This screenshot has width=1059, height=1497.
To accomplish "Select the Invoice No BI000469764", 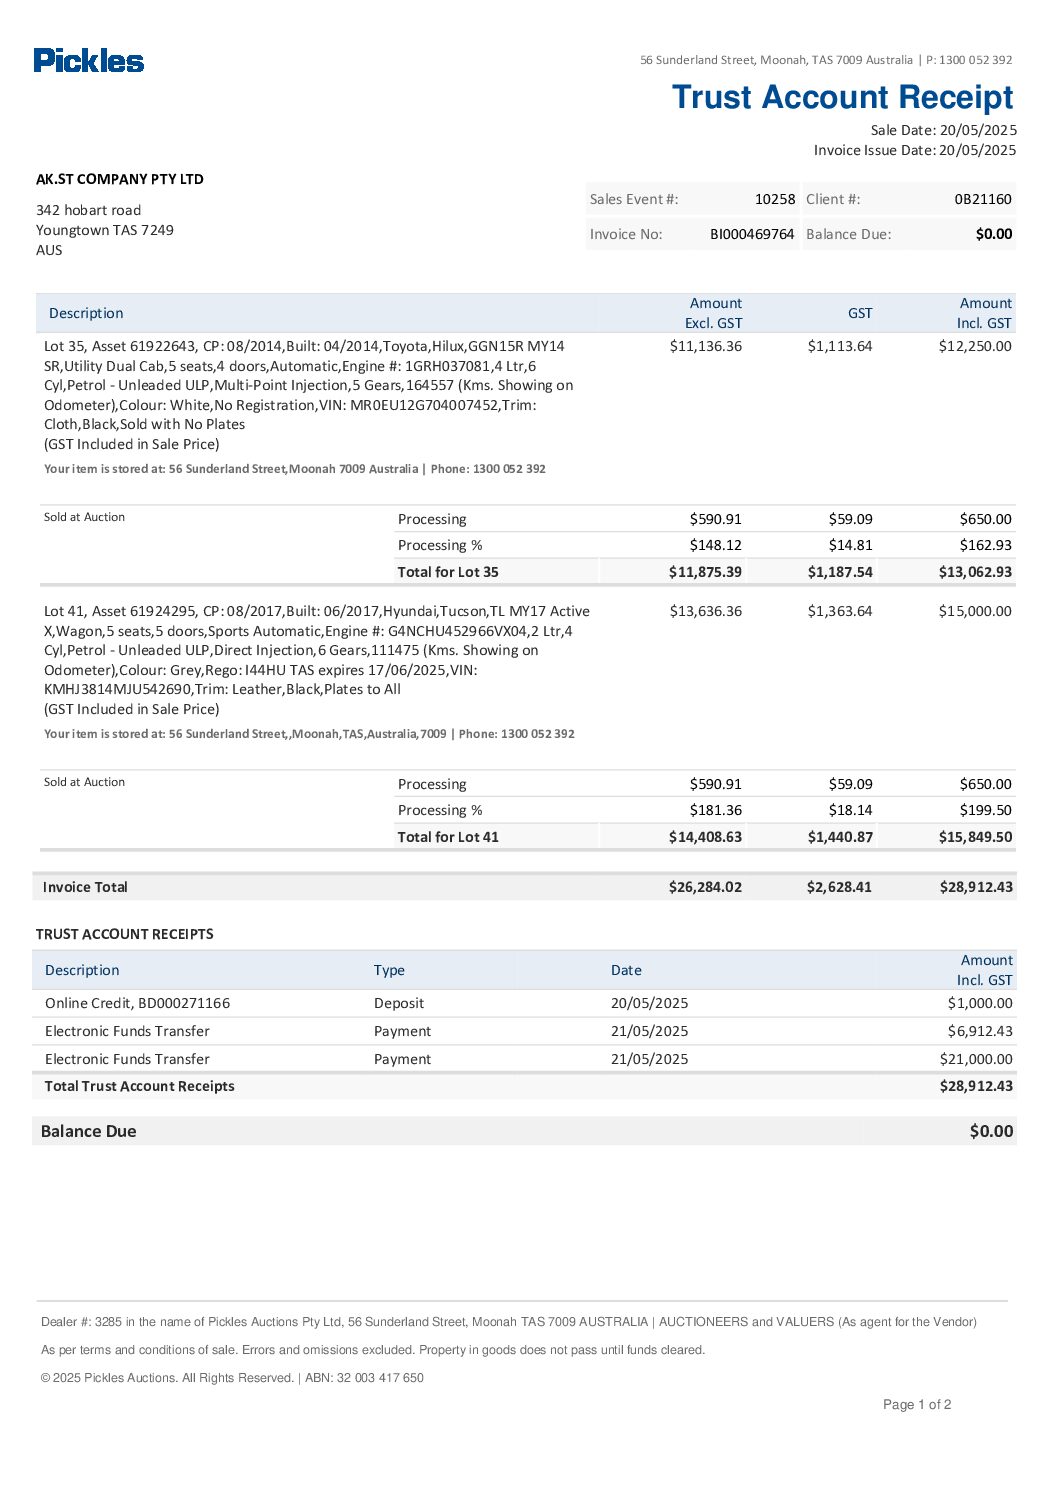I will 752,234.
